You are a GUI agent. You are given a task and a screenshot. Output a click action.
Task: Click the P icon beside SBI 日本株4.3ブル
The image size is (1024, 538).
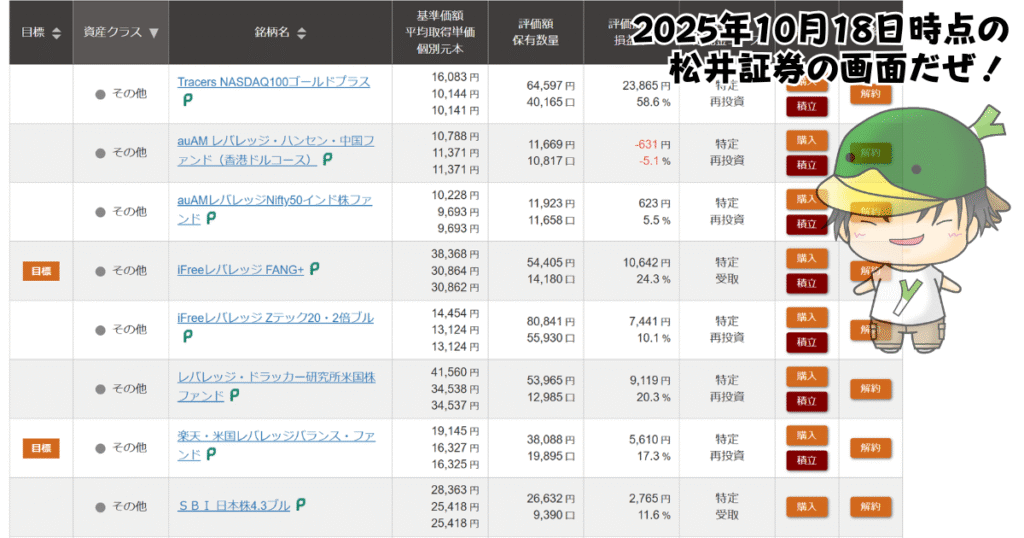click(x=300, y=505)
